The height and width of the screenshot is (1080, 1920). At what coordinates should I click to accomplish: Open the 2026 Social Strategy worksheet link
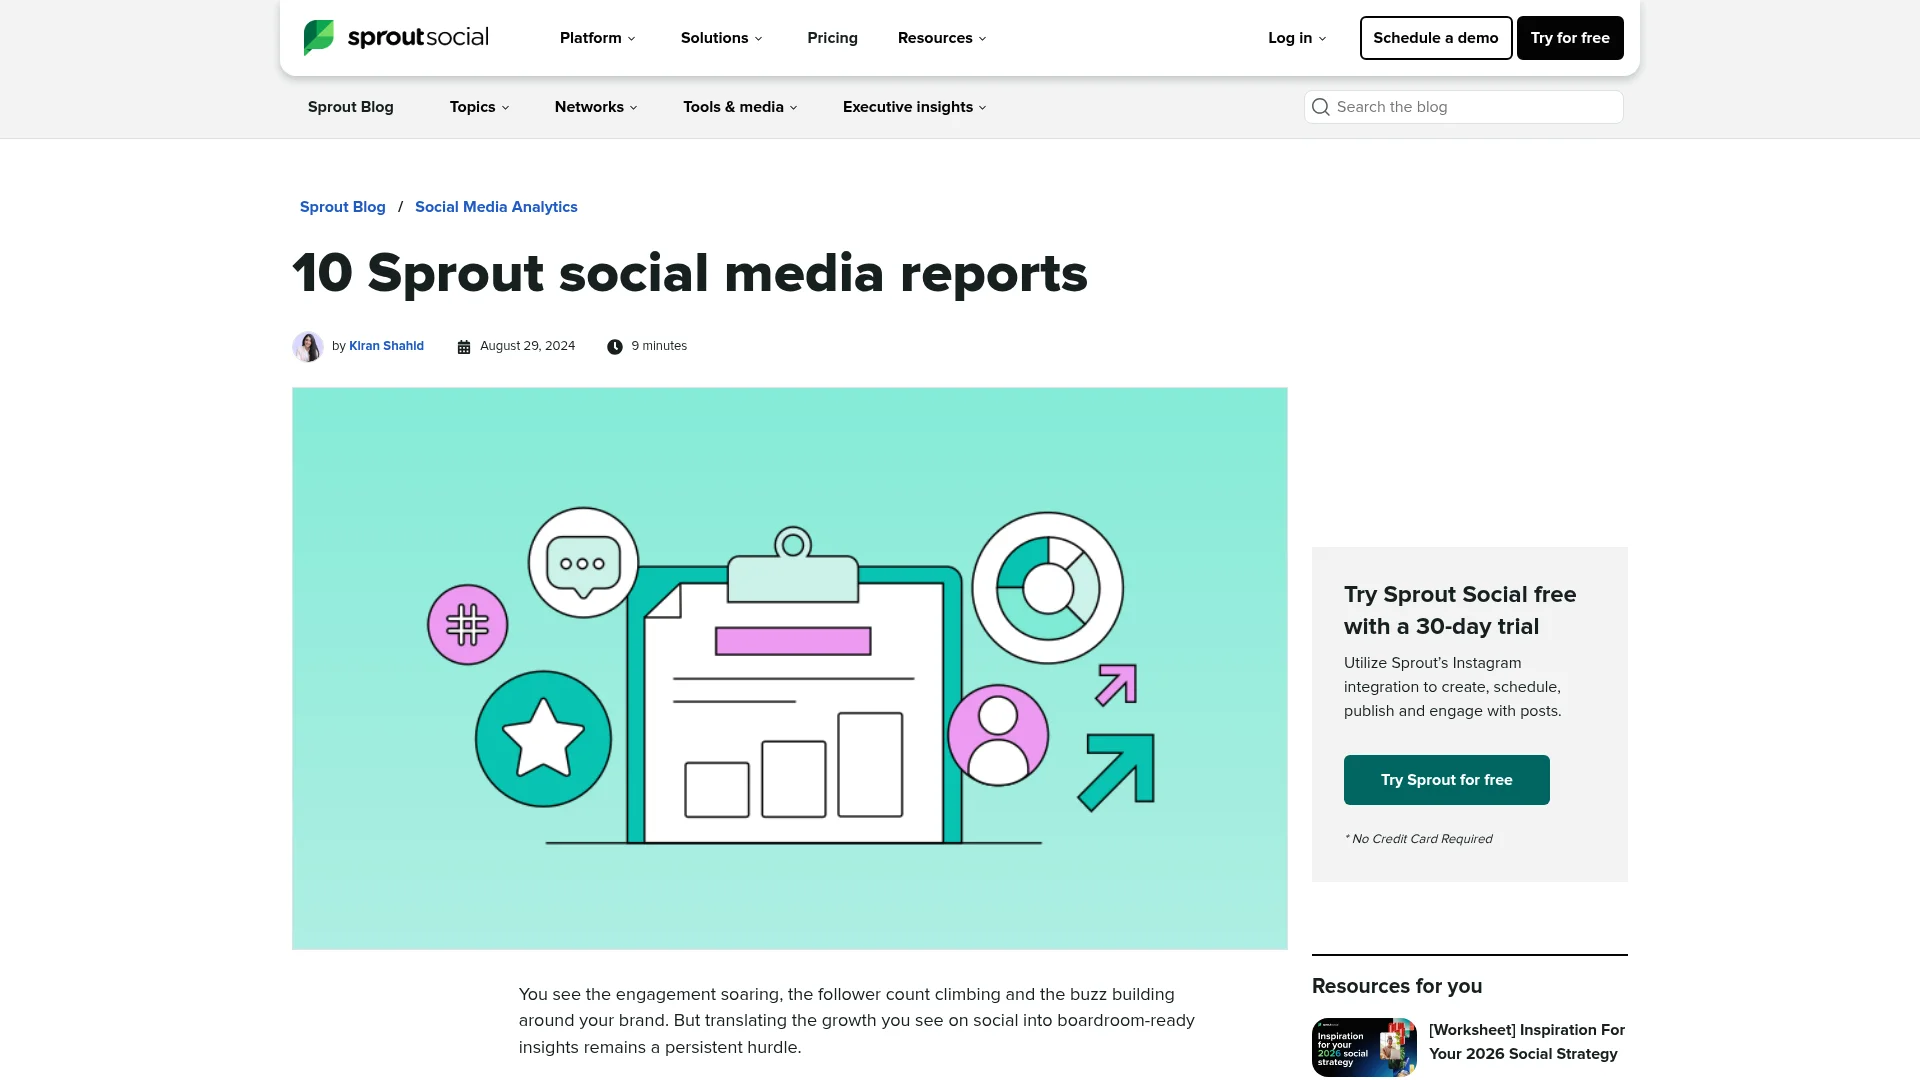(1527, 1042)
